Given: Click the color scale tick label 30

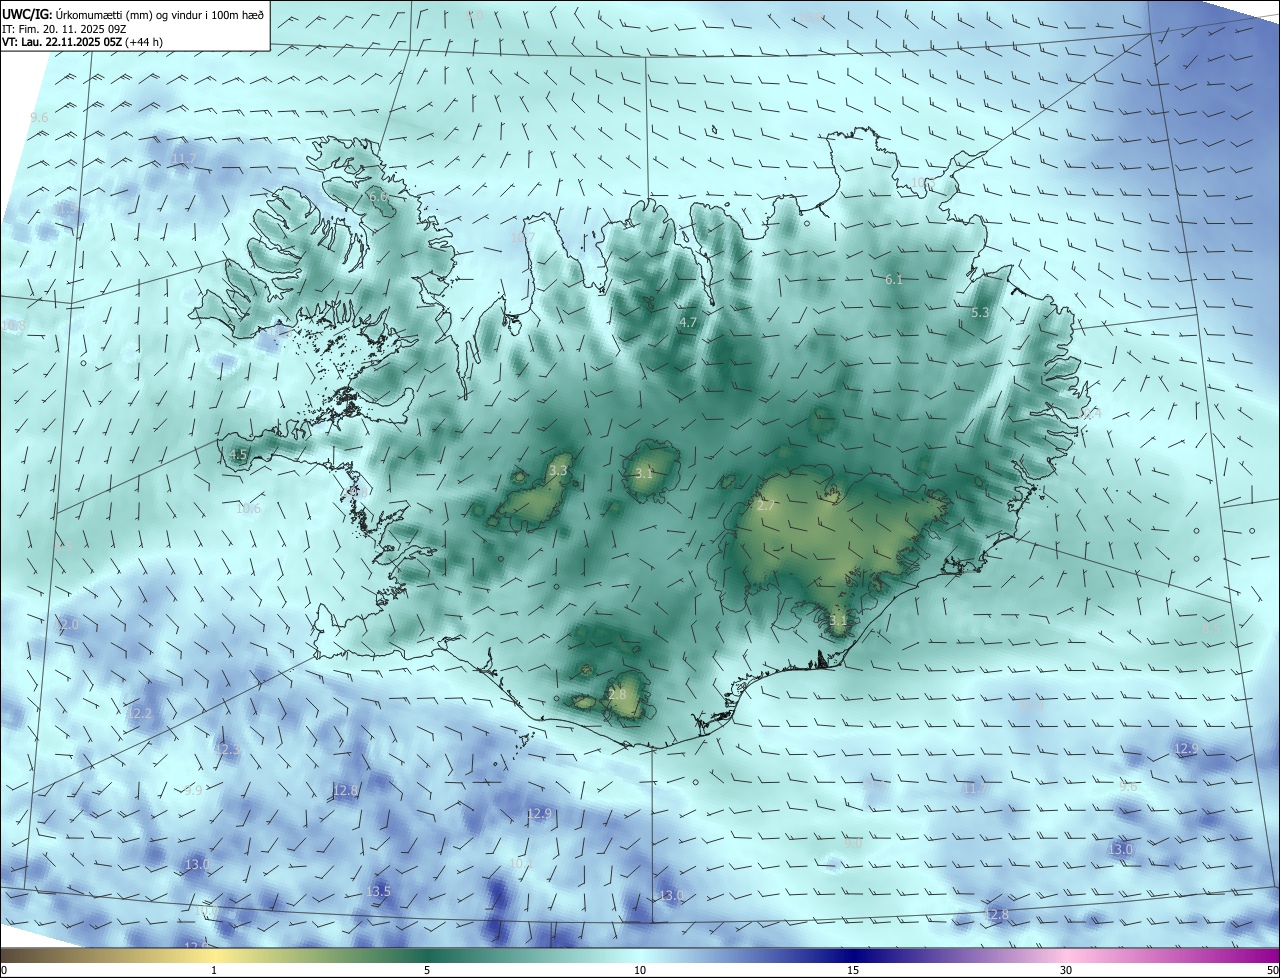Looking at the screenshot, I should point(1066,970).
